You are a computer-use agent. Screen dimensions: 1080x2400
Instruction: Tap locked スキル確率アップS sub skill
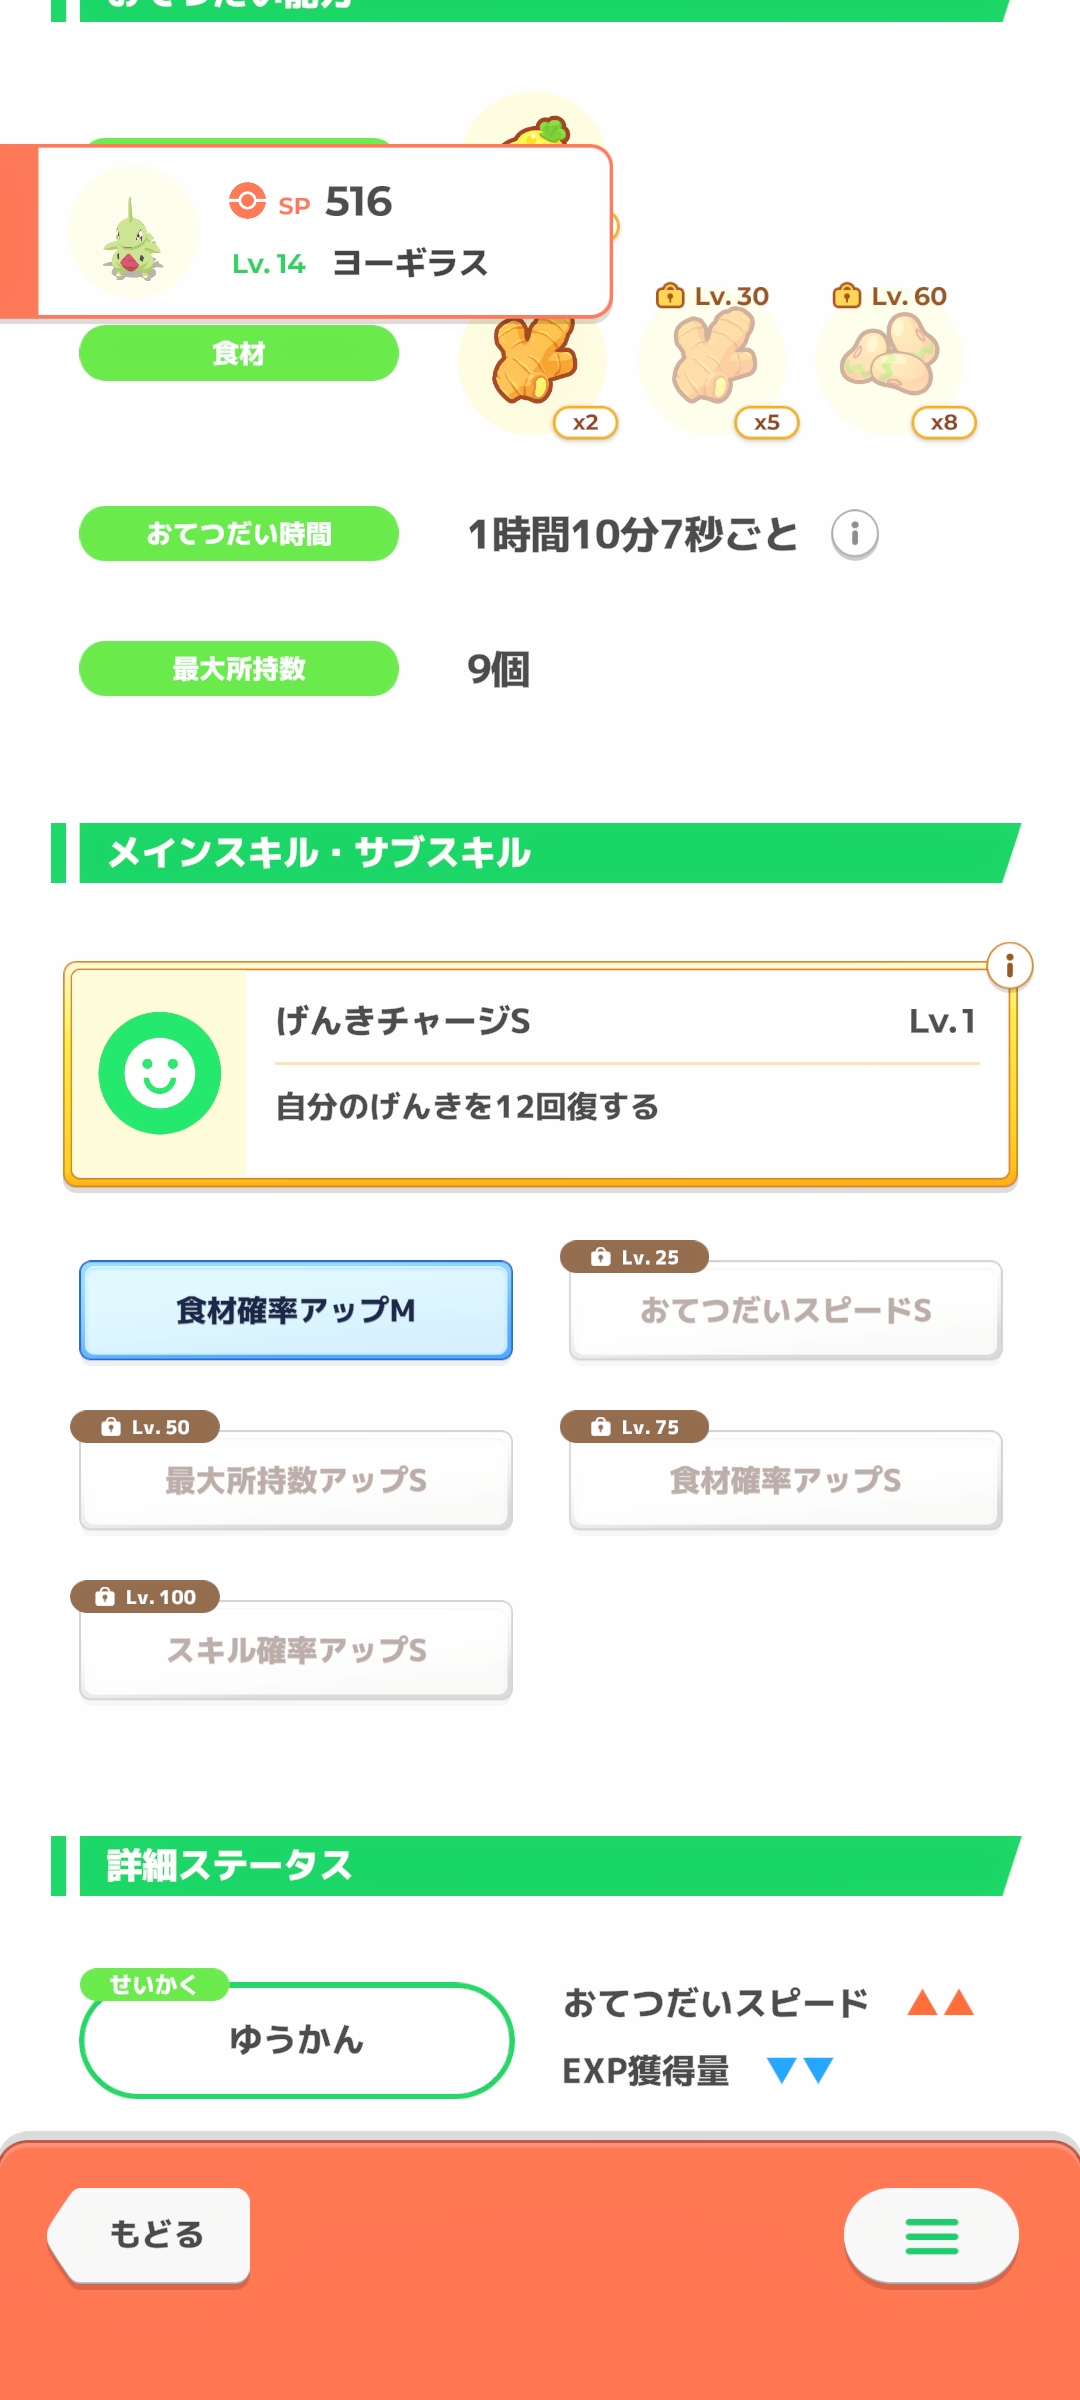tap(296, 1650)
